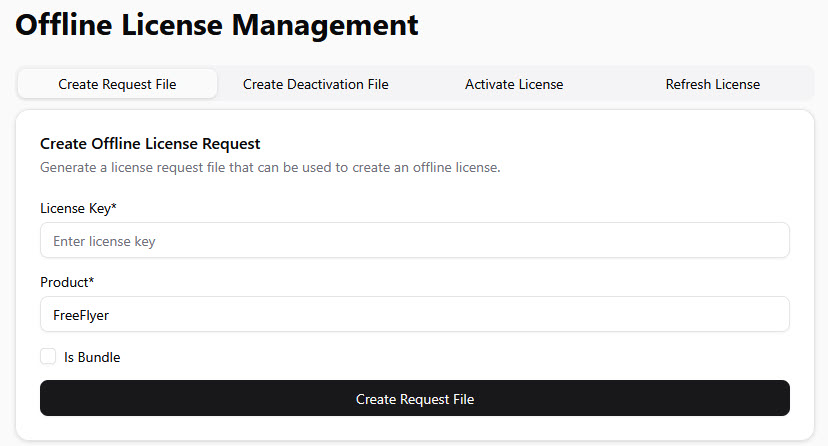828x446 pixels.
Task: Enable the Is Bundle checkbox
Action: click(x=48, y=357)
